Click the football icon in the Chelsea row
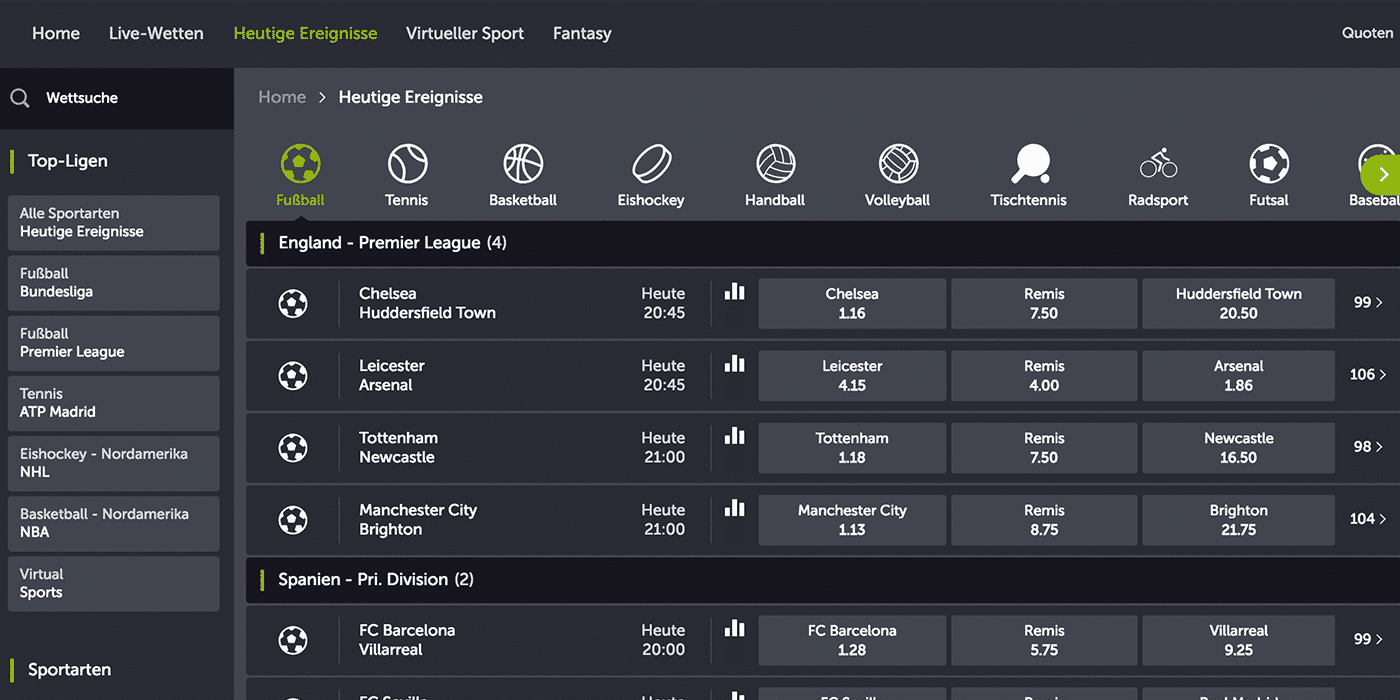The height and width of the screenshot is (700, 1400). click(293, 303)
